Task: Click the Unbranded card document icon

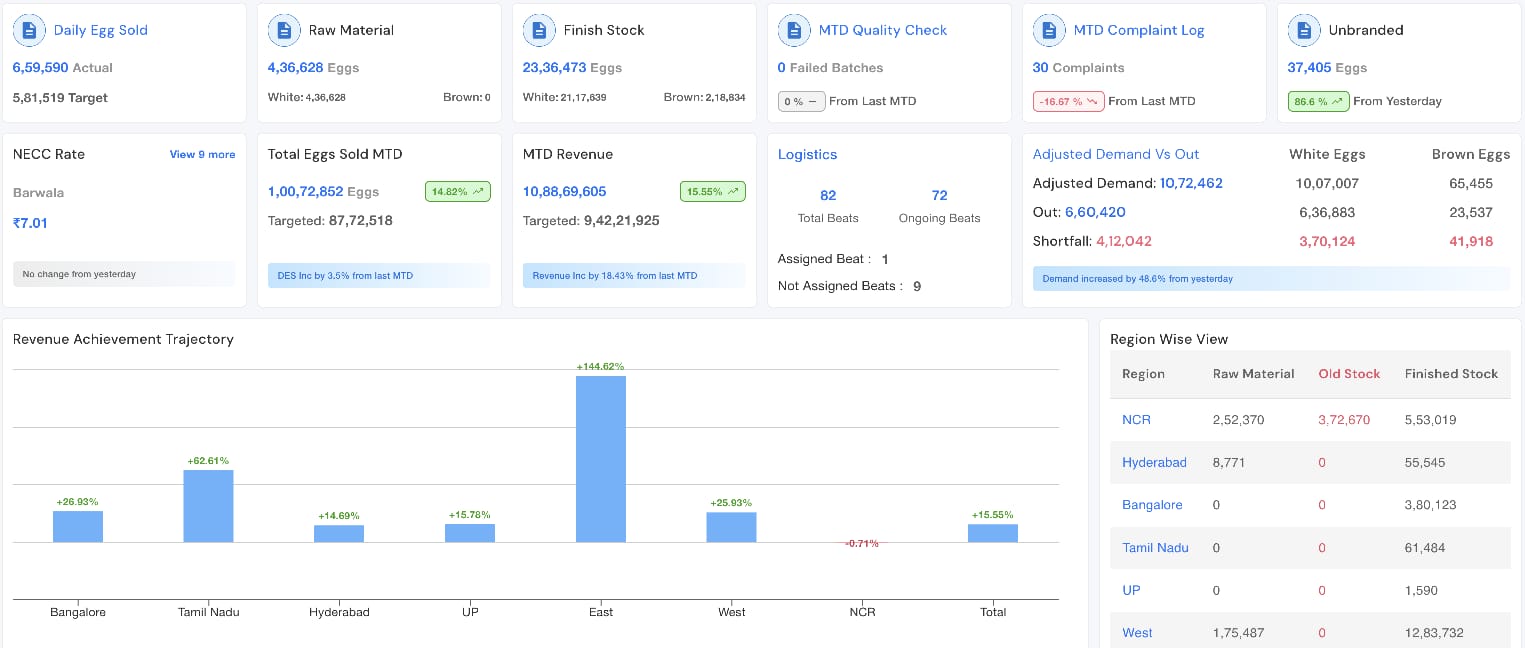Action: coord(1305,30)
